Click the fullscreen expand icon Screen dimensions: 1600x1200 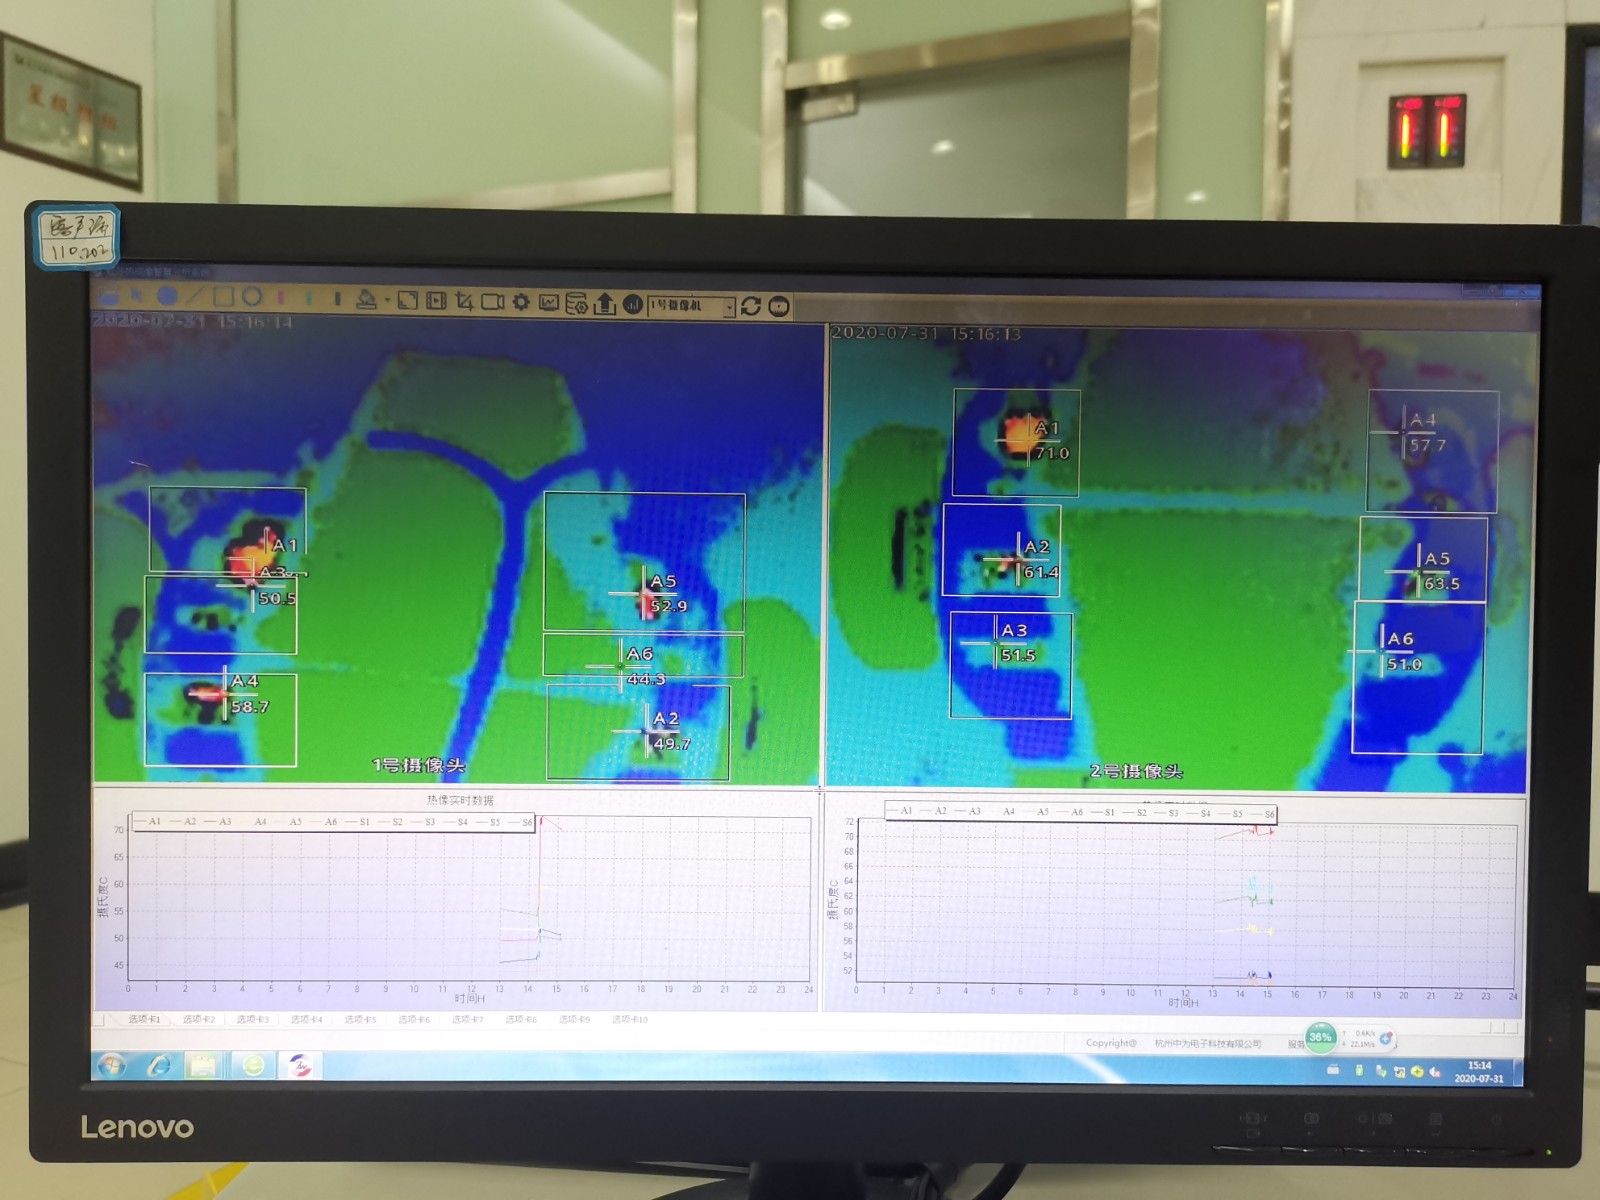(x=407, y=300)
